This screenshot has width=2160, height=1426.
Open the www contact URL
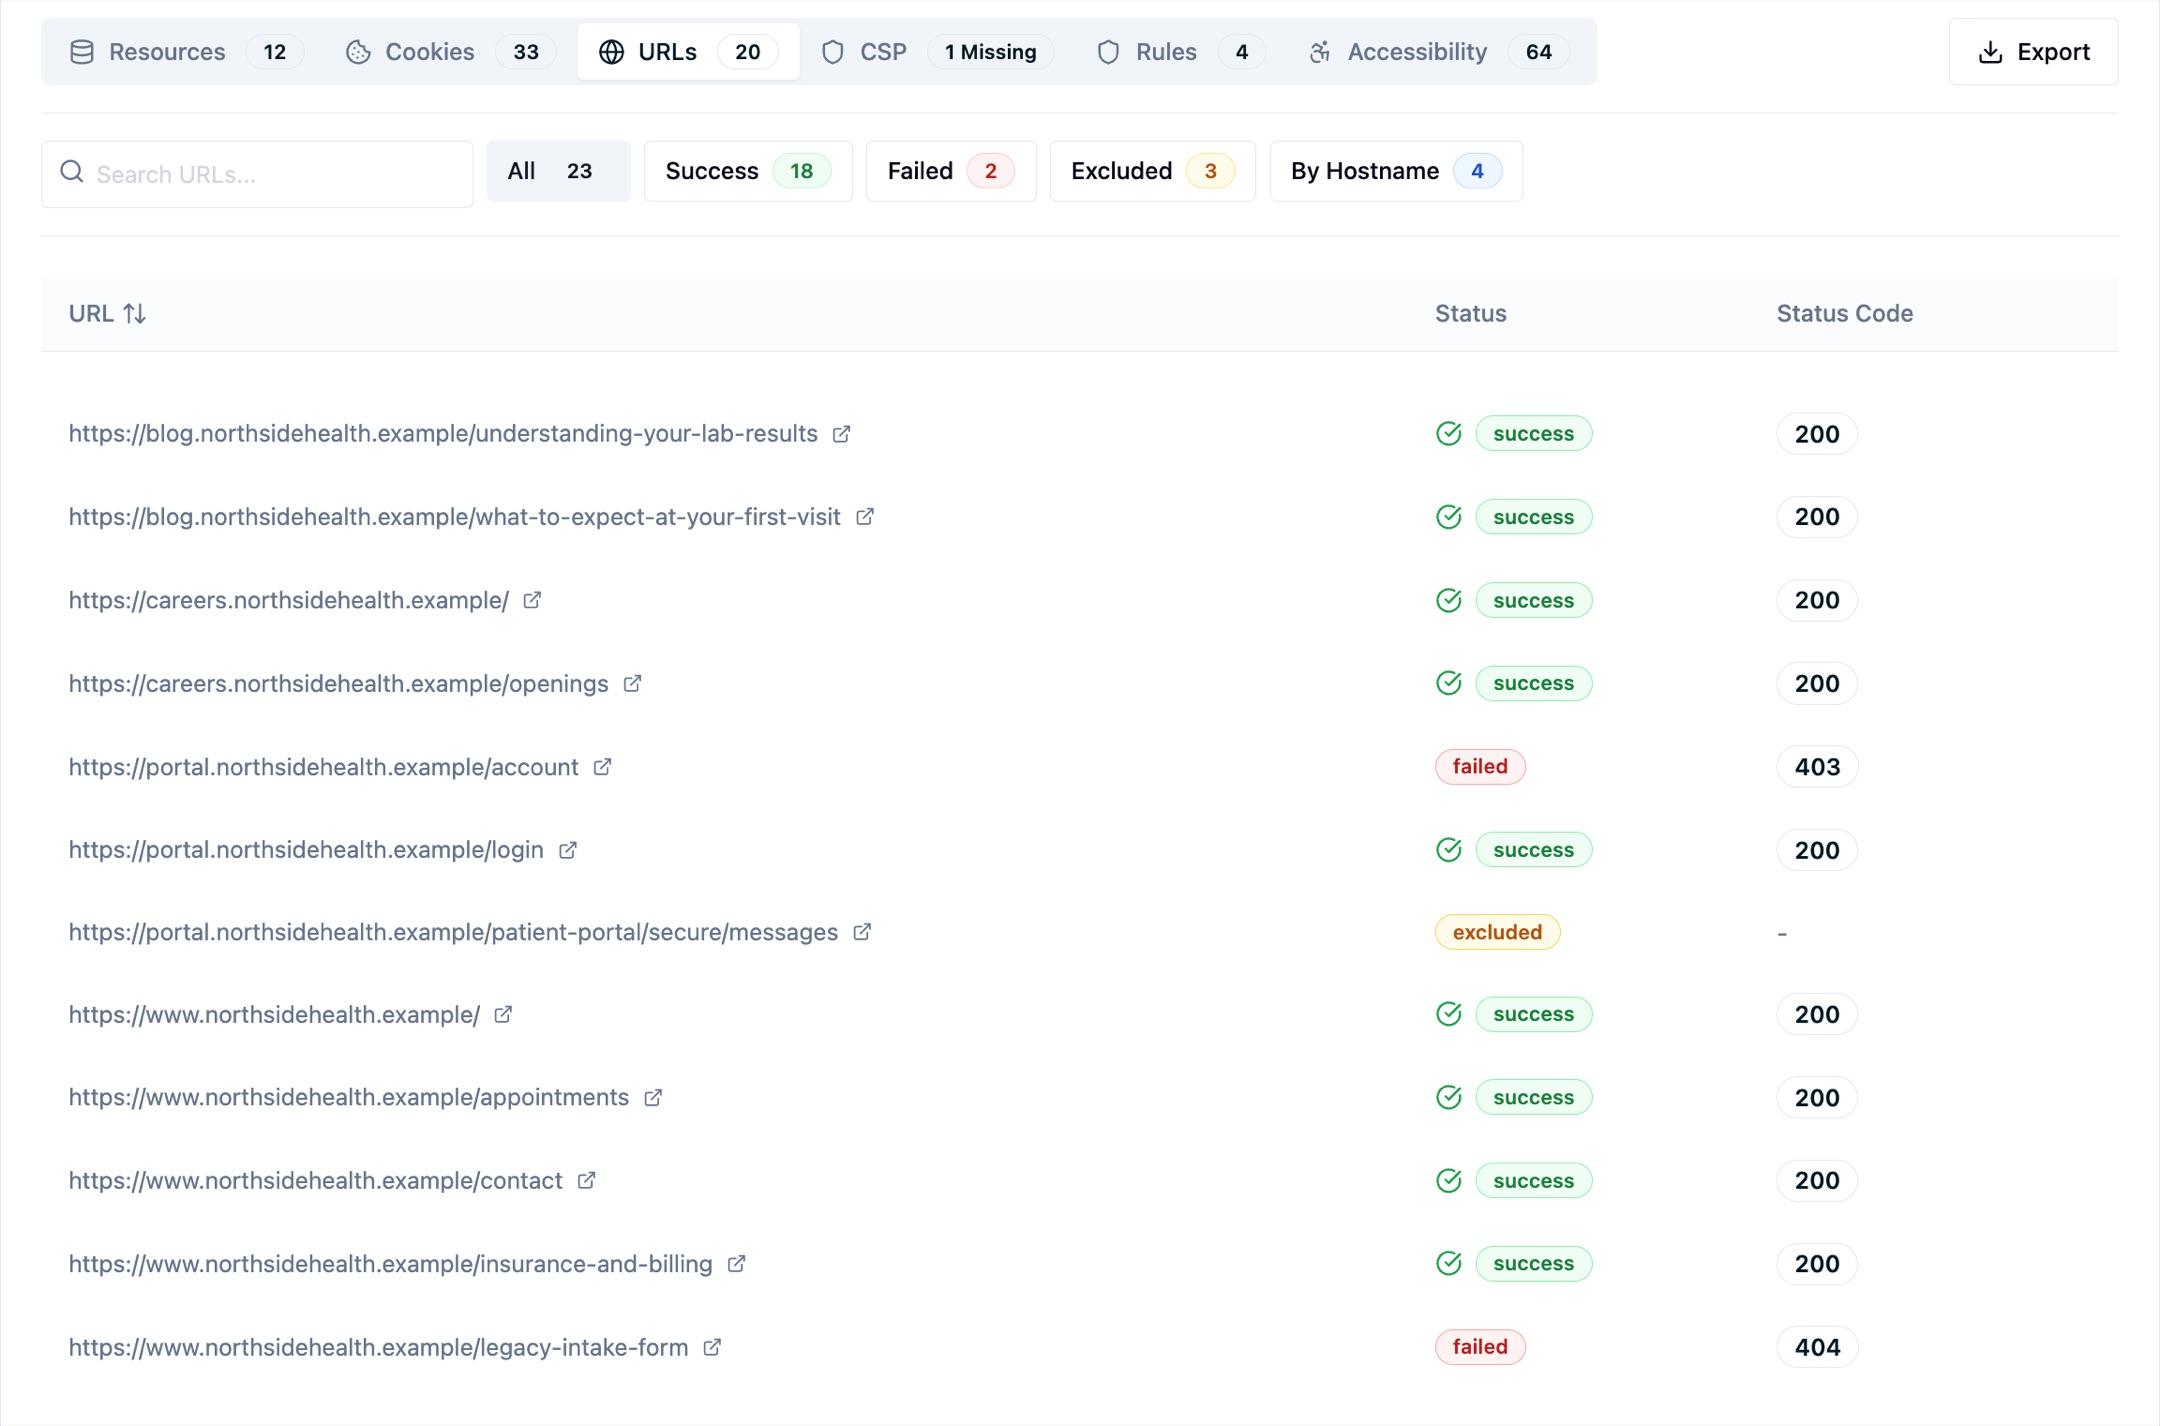pos(316,1181)
